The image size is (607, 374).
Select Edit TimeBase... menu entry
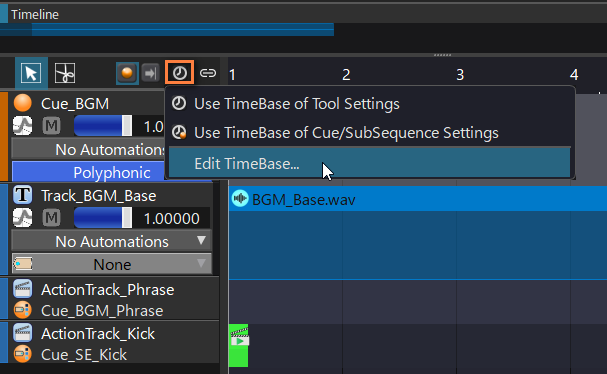[x=370, y=163]
